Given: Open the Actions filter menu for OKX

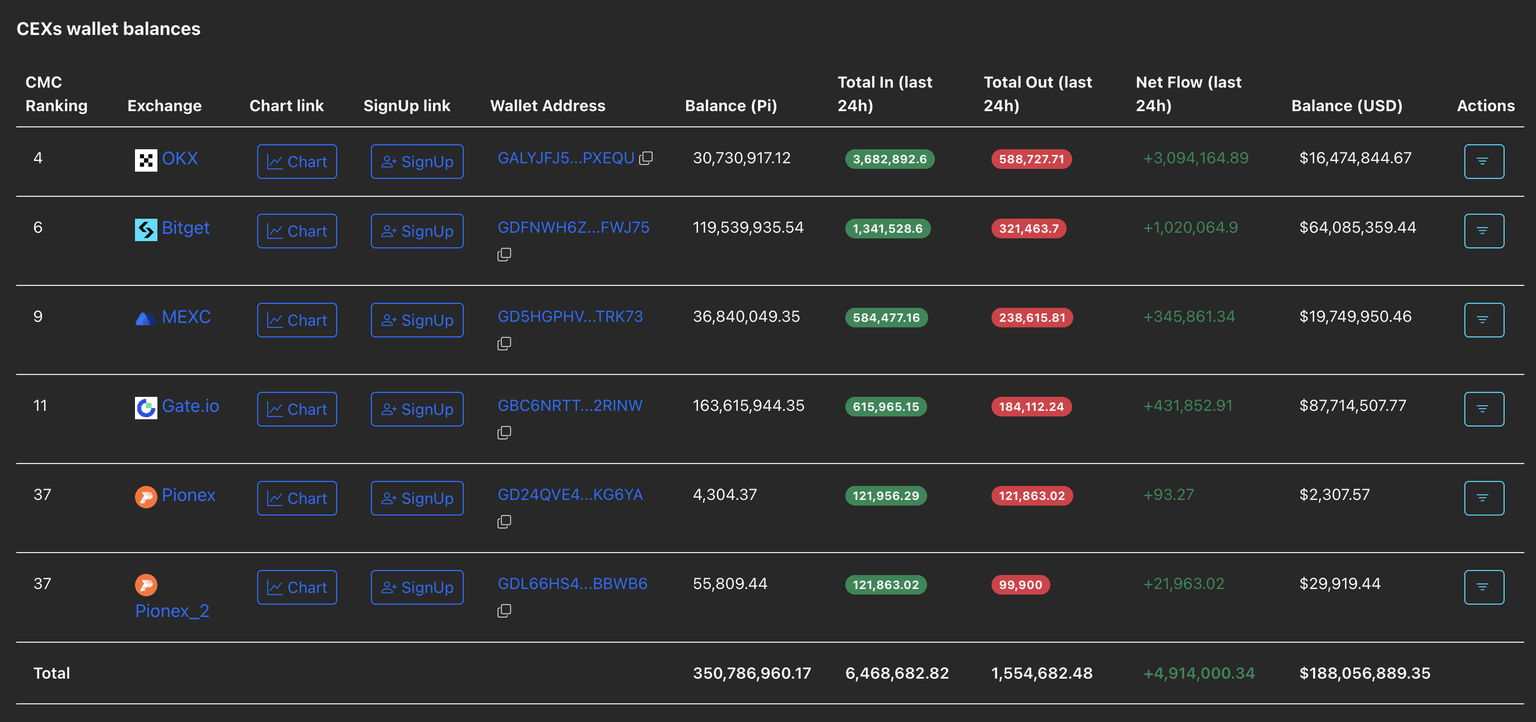Looking at the screenshot, I should 1483,161.
